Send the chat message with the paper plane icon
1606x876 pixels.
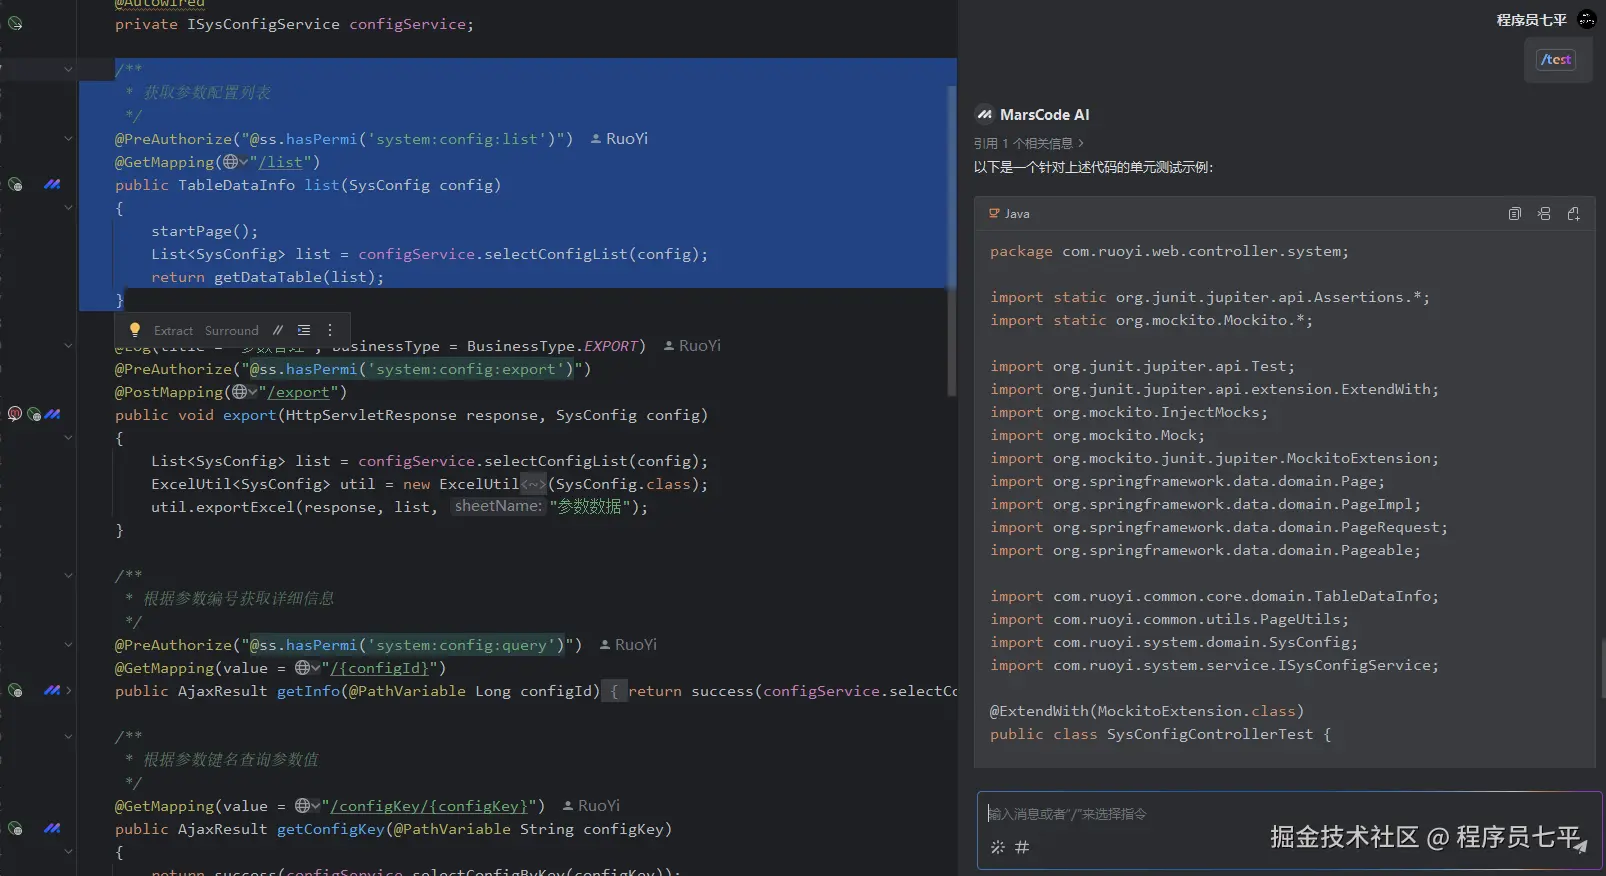(1579, 846)
